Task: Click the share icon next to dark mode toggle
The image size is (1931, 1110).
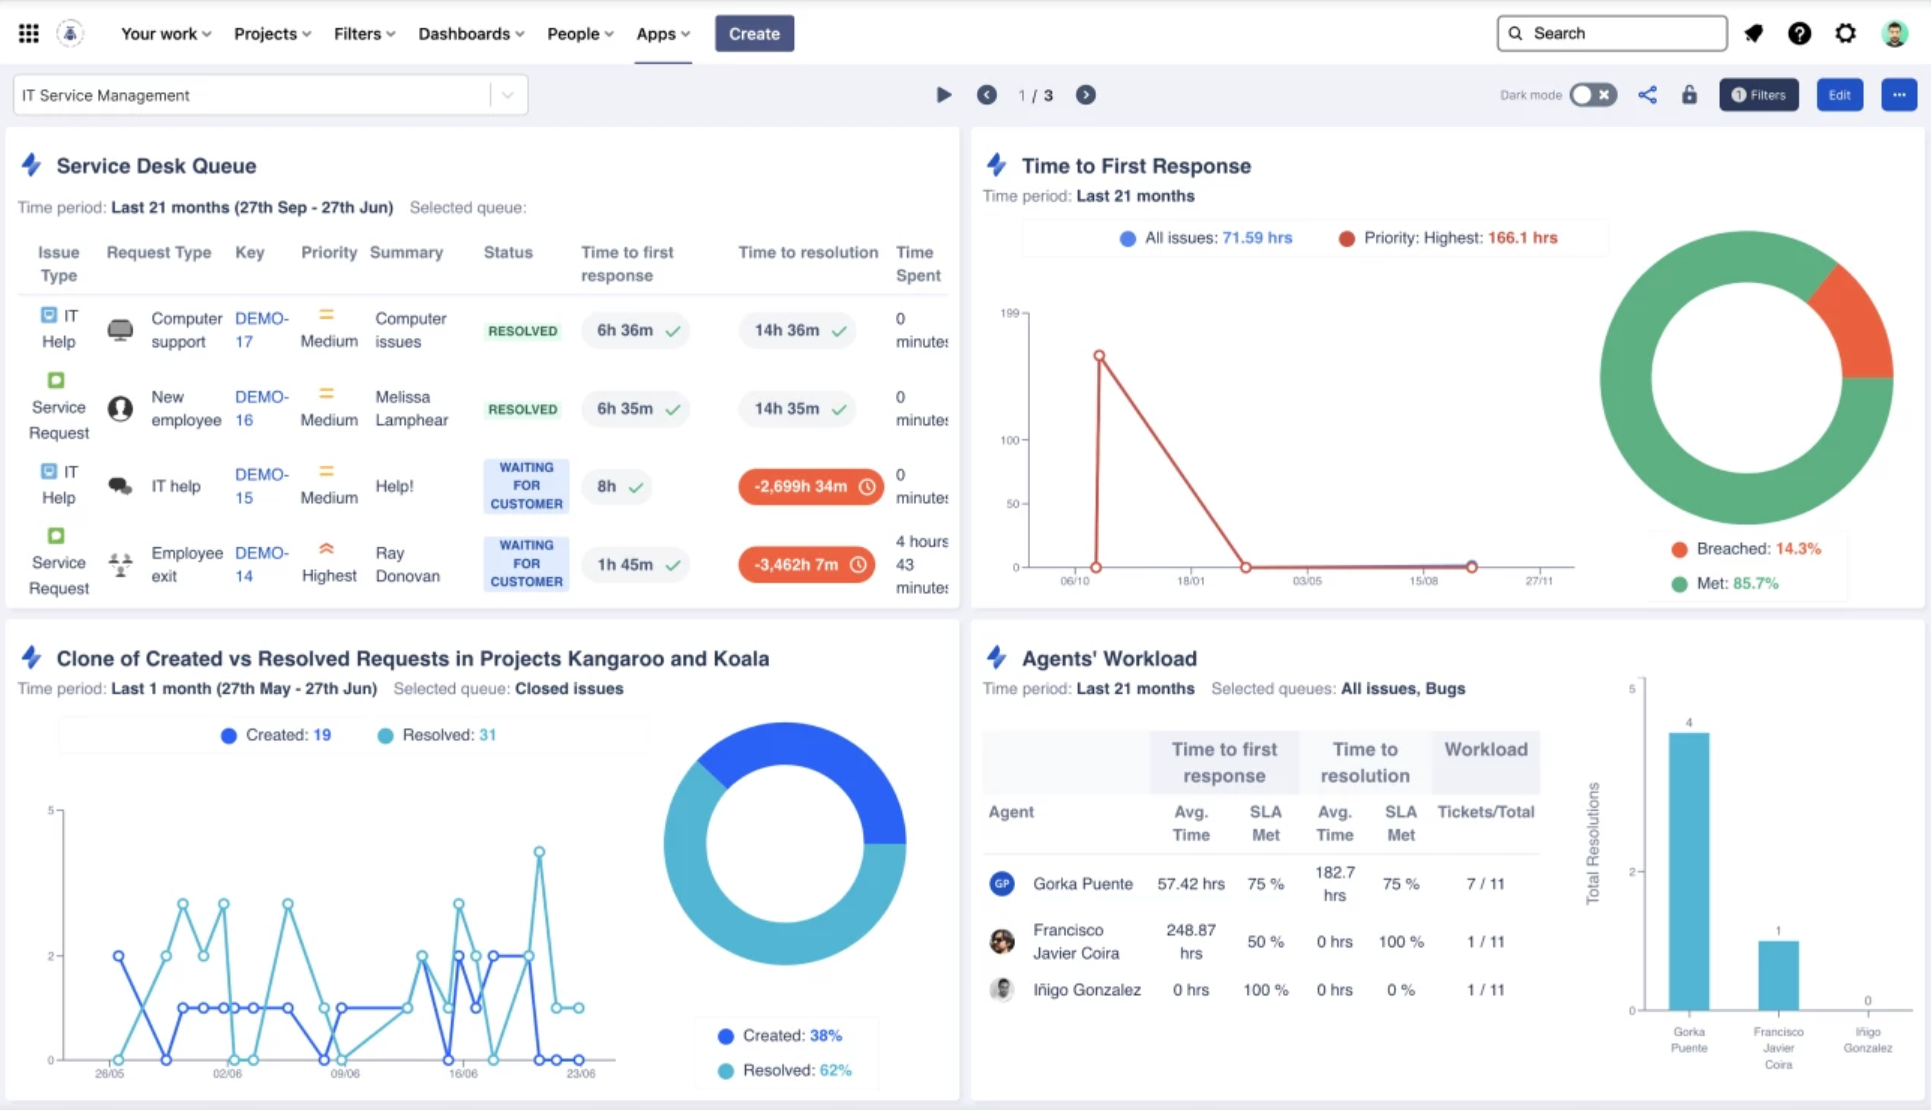Action: (x=1647, y=94)
